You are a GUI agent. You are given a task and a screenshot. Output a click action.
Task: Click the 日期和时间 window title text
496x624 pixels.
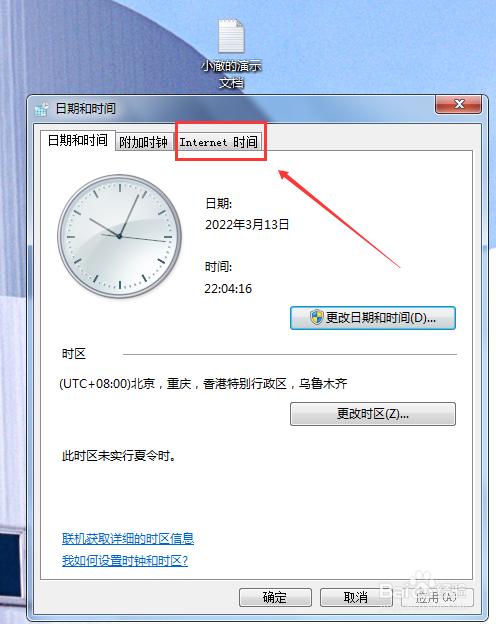click(x=86, y=108)
